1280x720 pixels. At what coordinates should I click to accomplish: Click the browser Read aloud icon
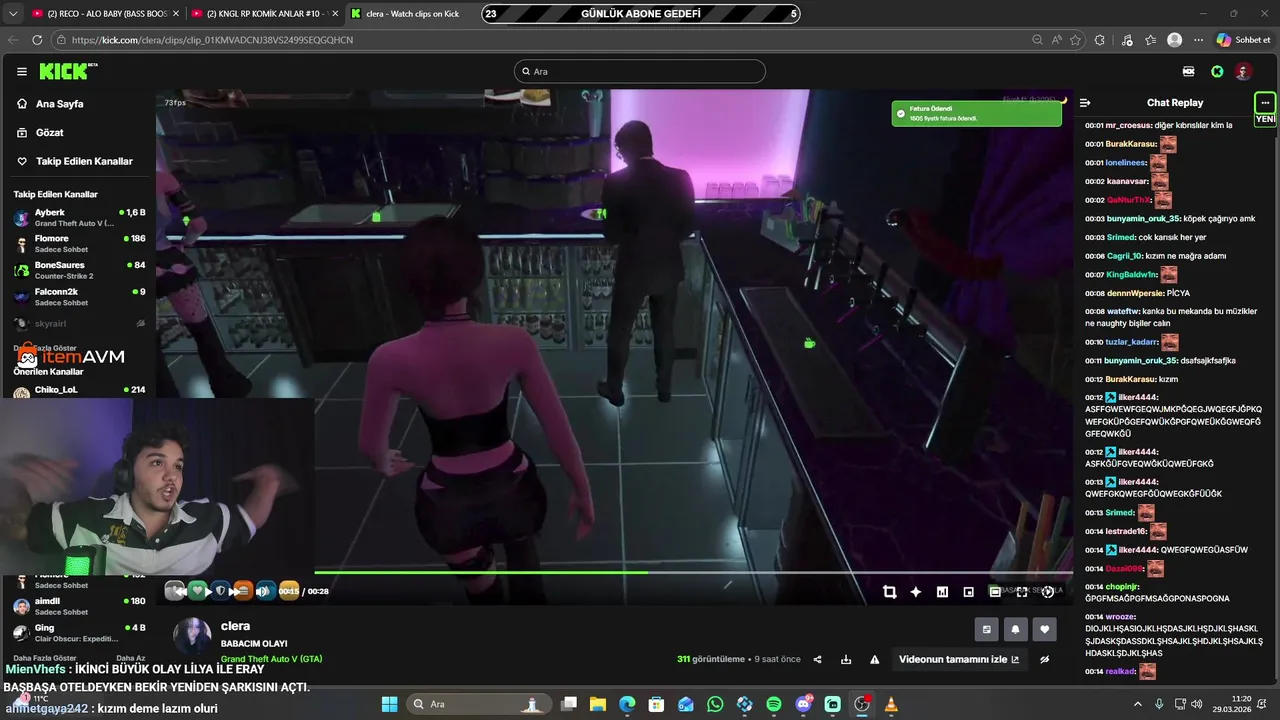[x=1057, y=40]
